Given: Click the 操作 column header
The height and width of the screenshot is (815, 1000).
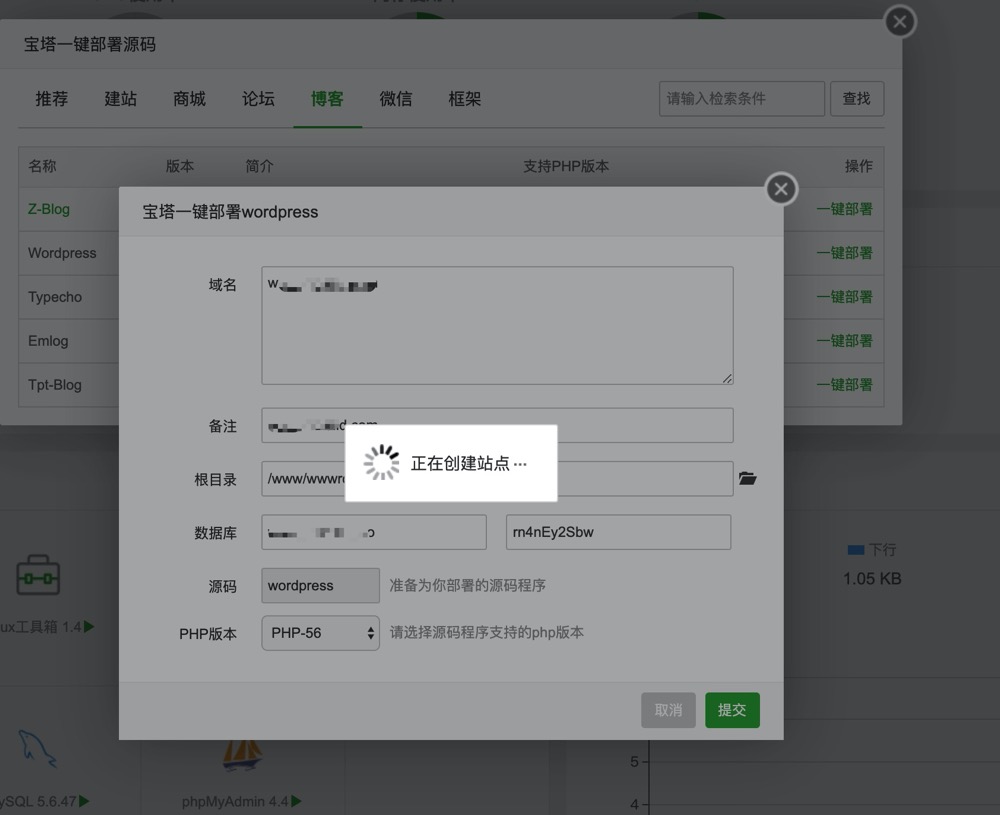Looking at the screenshot, I should tap(858, 166).
